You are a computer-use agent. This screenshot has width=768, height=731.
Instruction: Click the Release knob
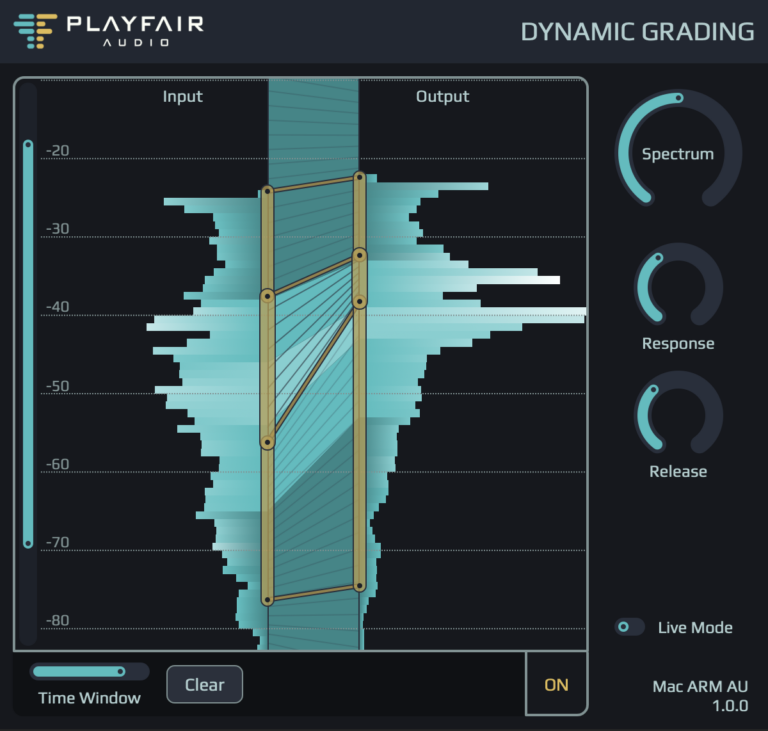678,414
